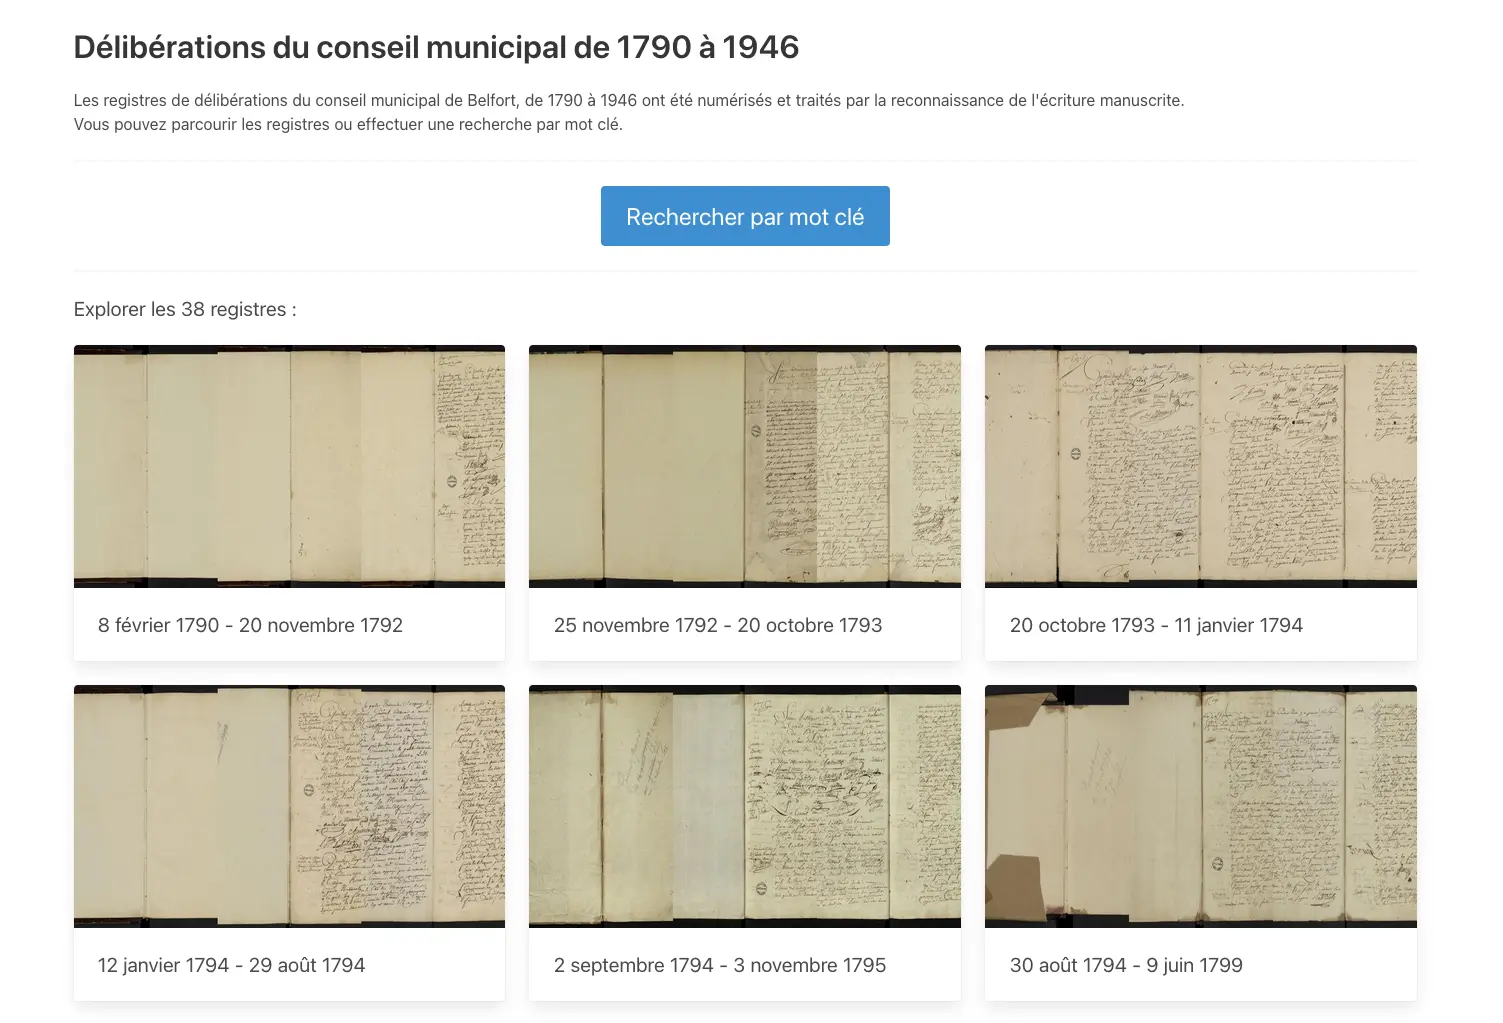
Task: Select caption '20 octobre 1793 - 11 janvier 1794'
Action: [x=1156, y=625]
